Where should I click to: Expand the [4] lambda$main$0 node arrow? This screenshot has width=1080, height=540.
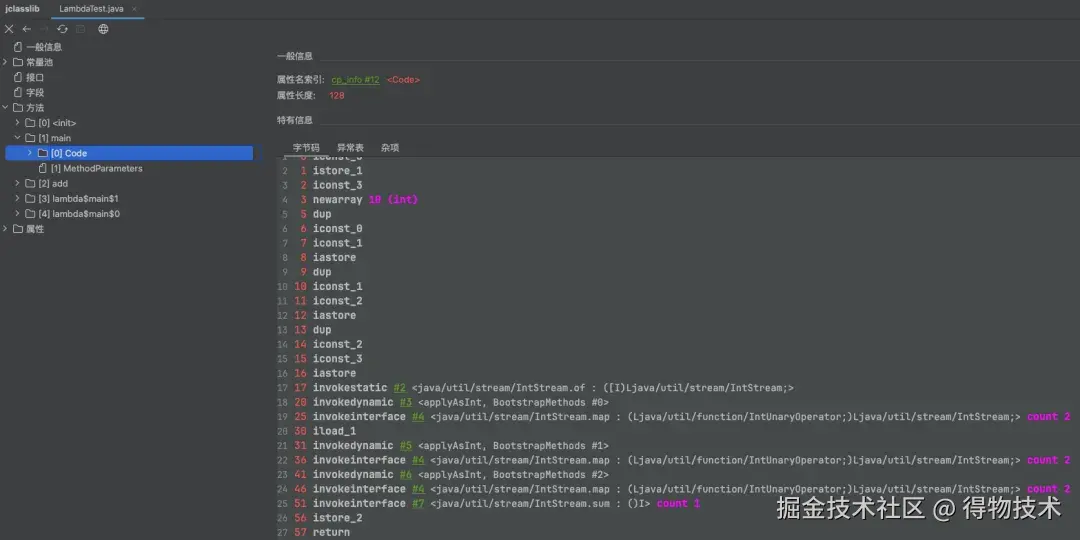pos(18,214)
